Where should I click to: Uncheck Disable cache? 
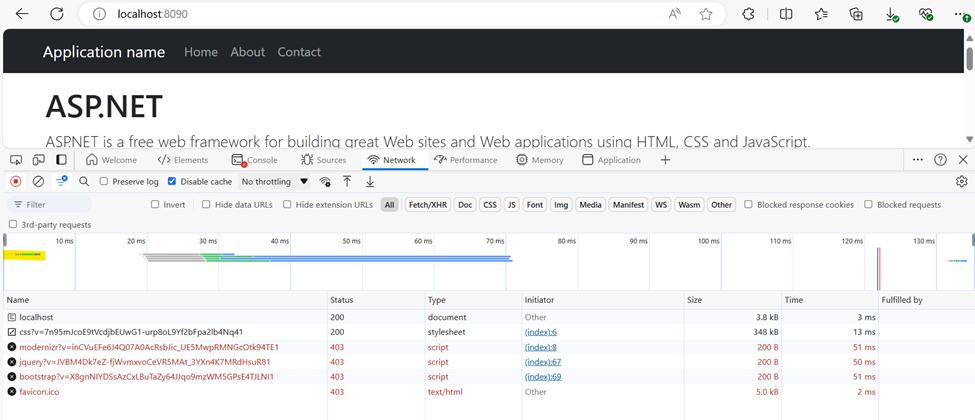click(x=172, y=182)
